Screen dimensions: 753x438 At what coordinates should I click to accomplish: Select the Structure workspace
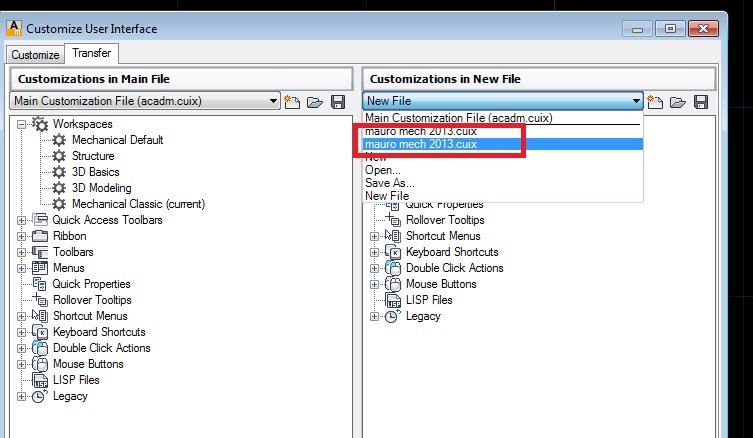(93, 156)
